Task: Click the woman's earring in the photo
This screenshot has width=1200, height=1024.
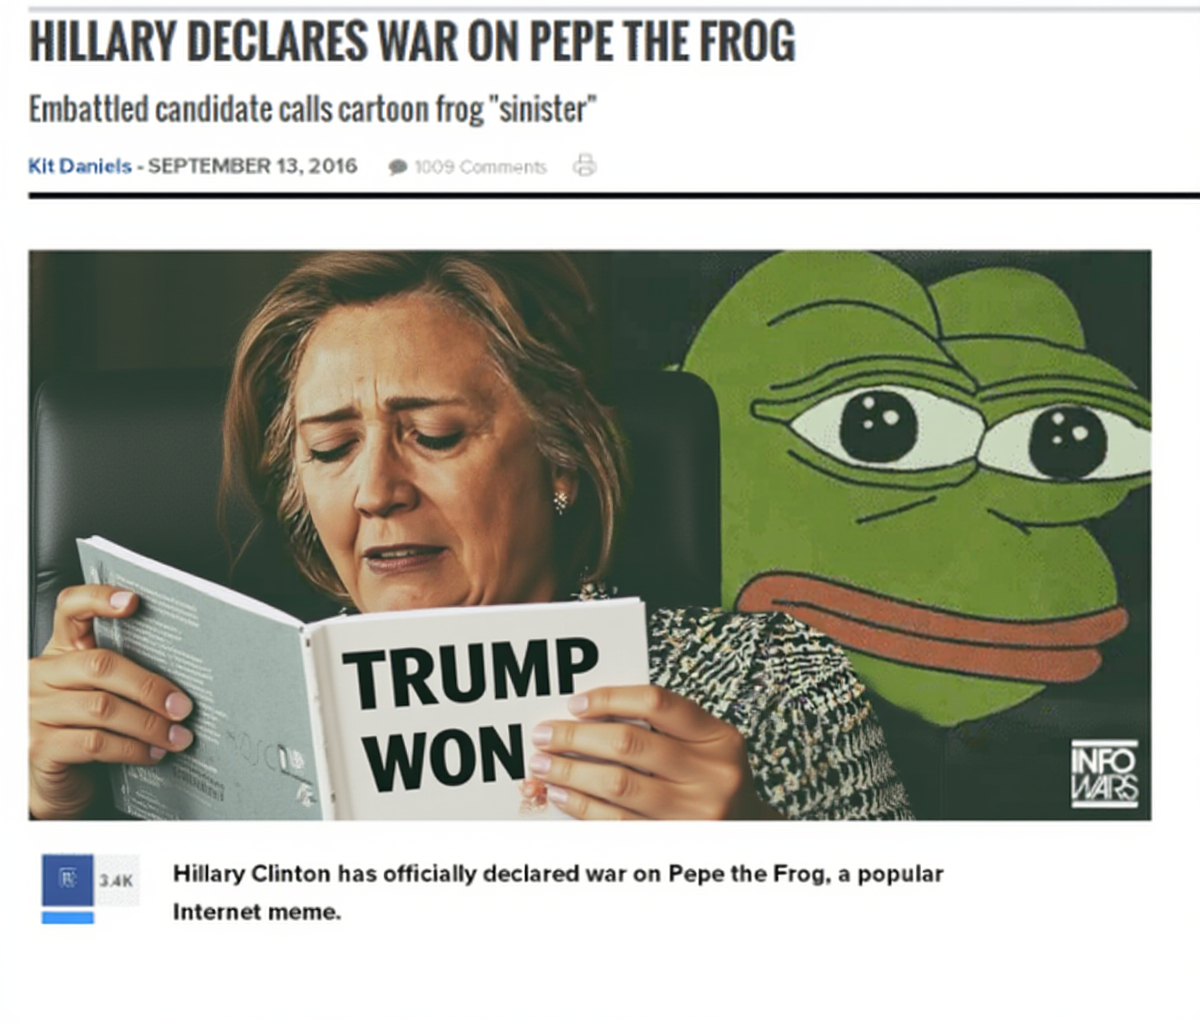Action: pyautogui.click(x=561, y=502)
